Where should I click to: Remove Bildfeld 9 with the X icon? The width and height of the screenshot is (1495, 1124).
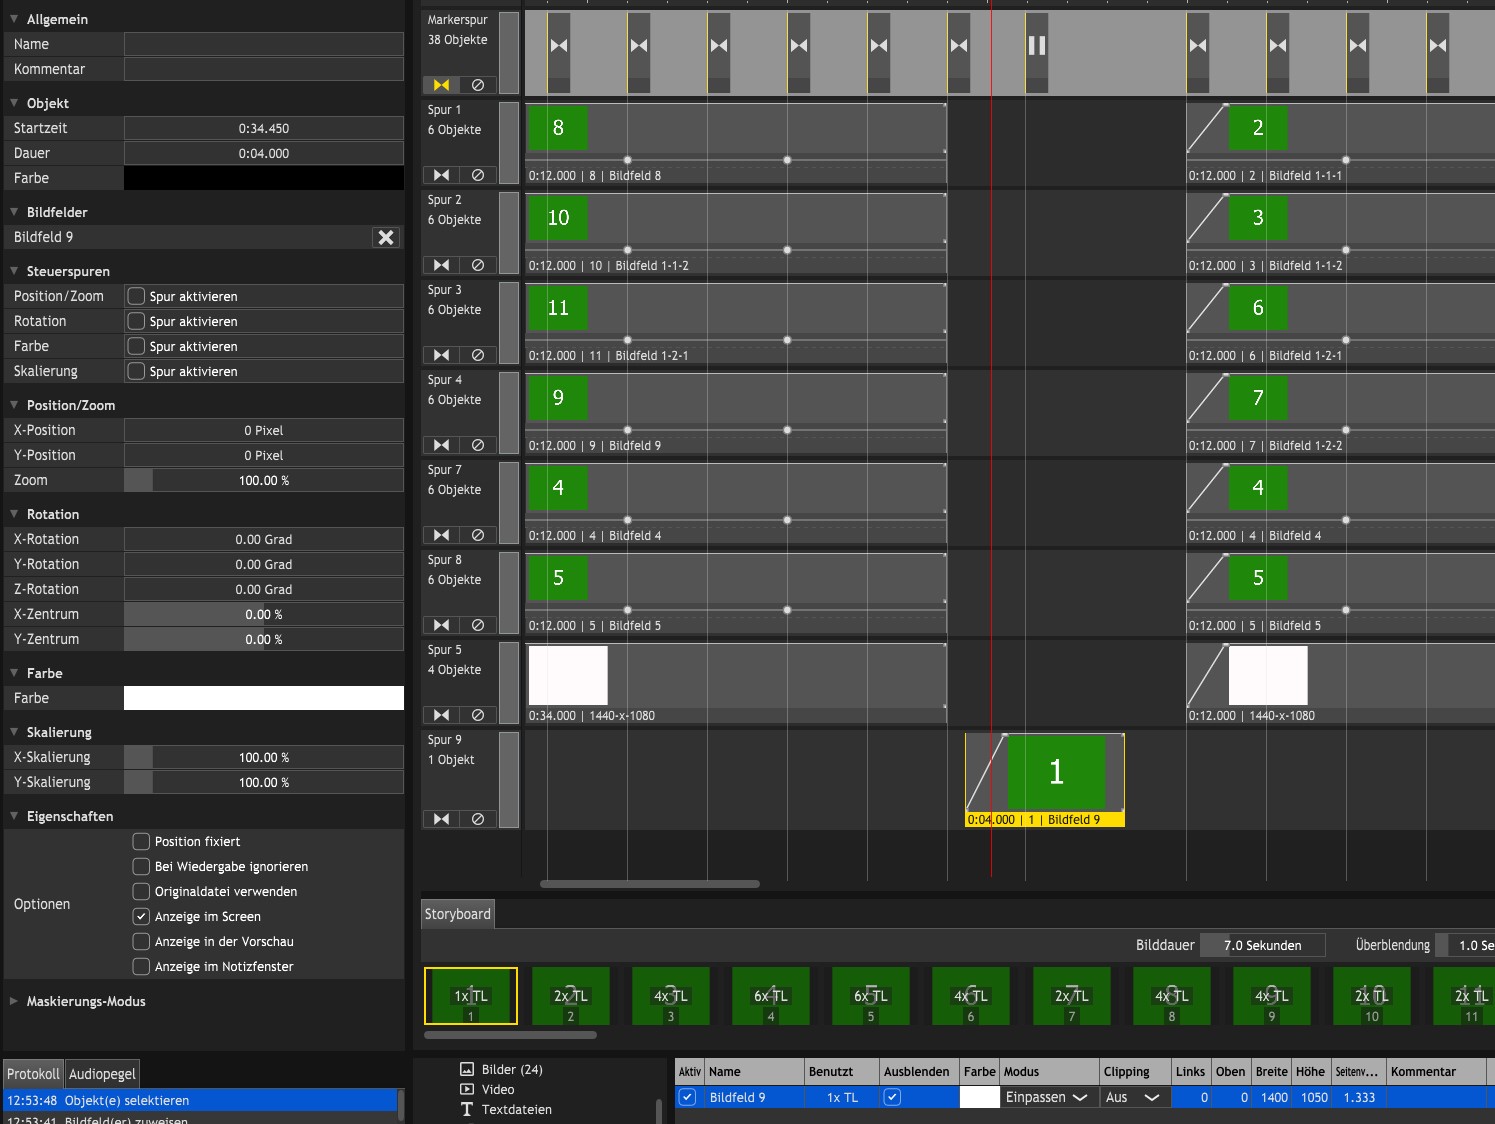point(386,237)
